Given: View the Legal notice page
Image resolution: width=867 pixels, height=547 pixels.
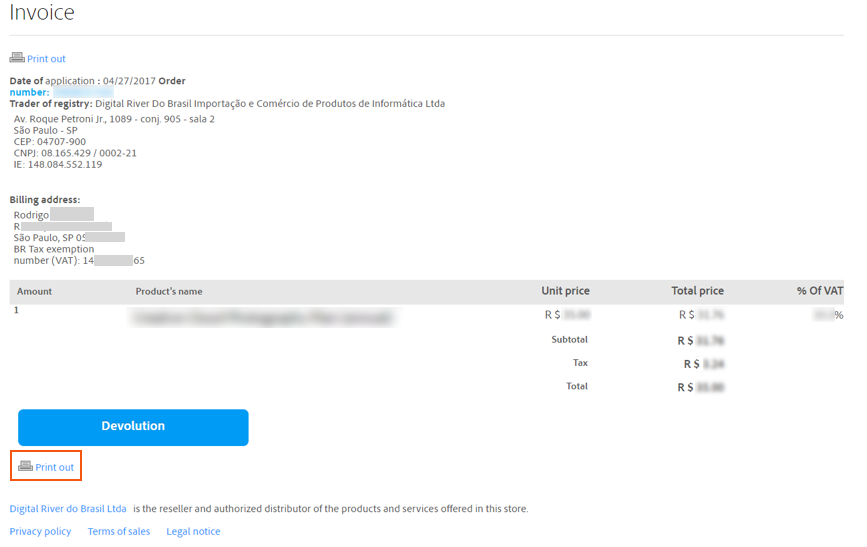Looking at the screenshot, I should coord(193,532).
